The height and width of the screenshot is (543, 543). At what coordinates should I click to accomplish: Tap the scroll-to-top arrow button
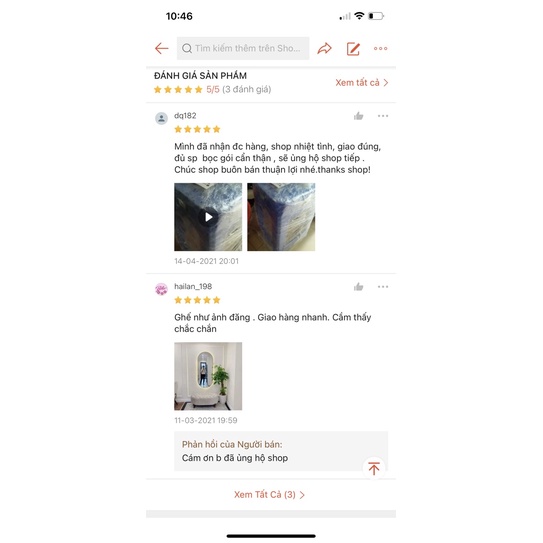tap(374, 469)
